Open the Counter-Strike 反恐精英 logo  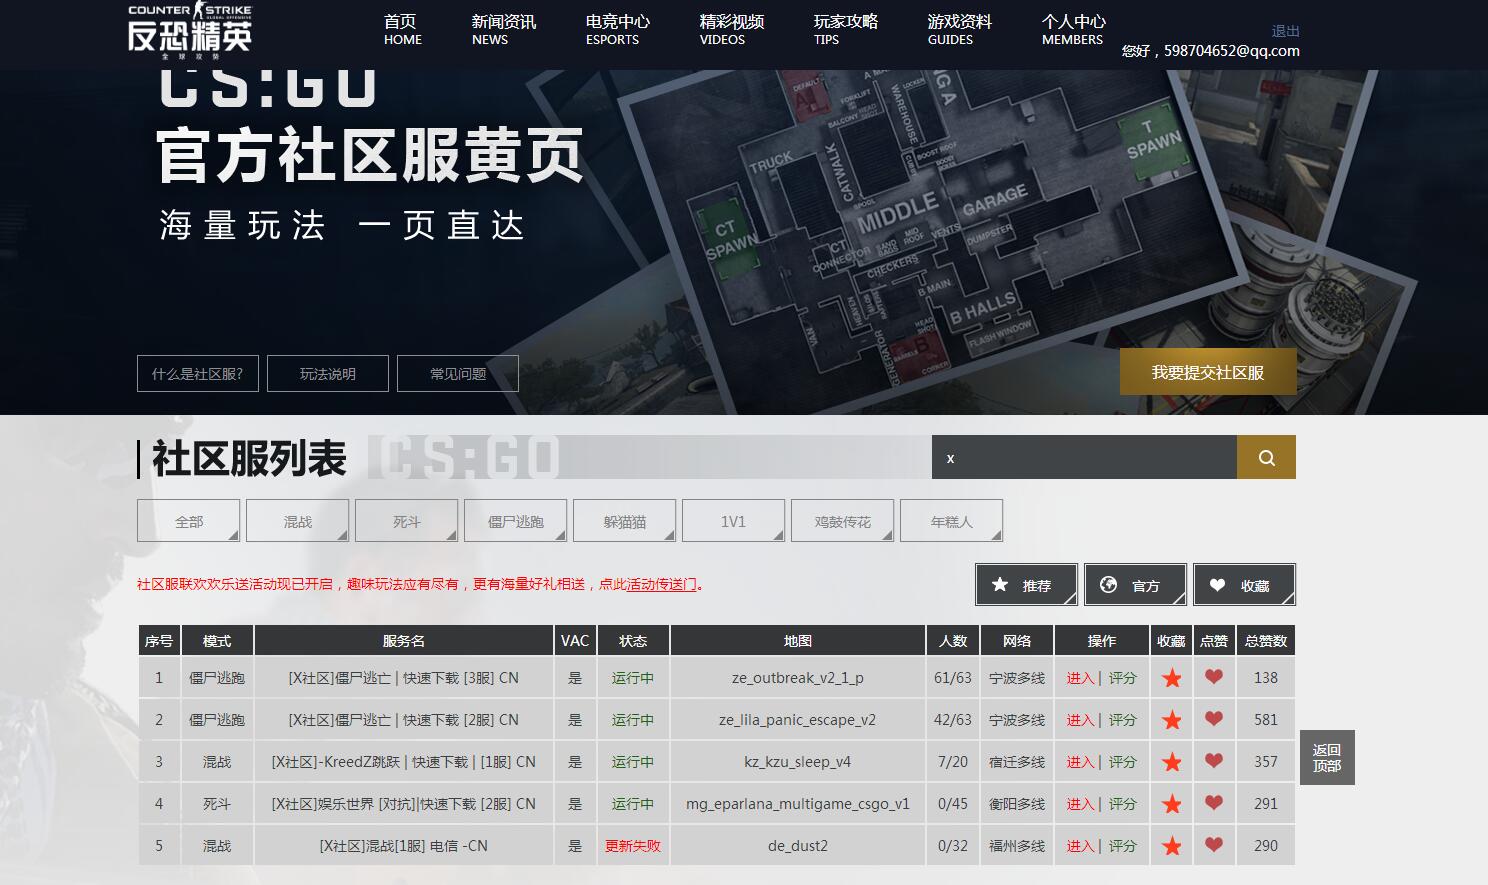(x=190, y=30)
